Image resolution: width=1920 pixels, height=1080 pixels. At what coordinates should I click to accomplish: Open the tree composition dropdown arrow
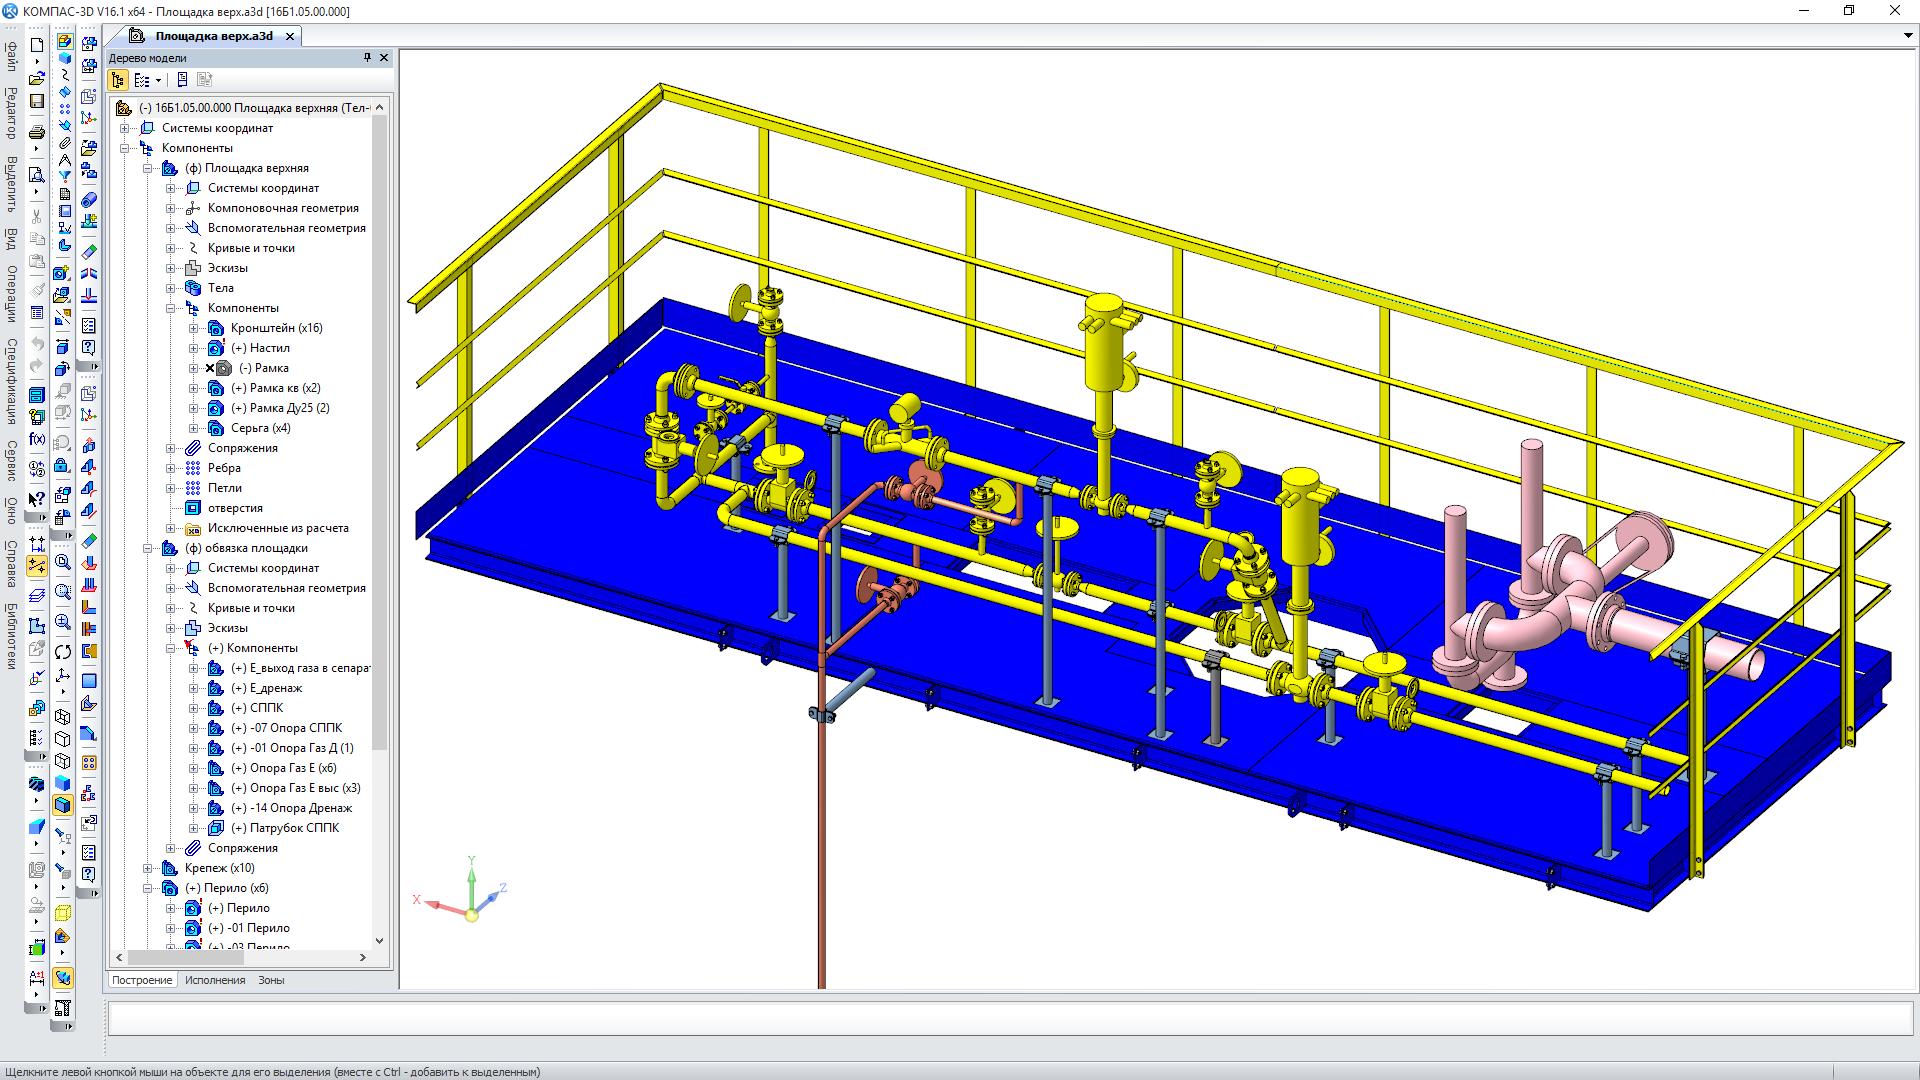[158, 81]
